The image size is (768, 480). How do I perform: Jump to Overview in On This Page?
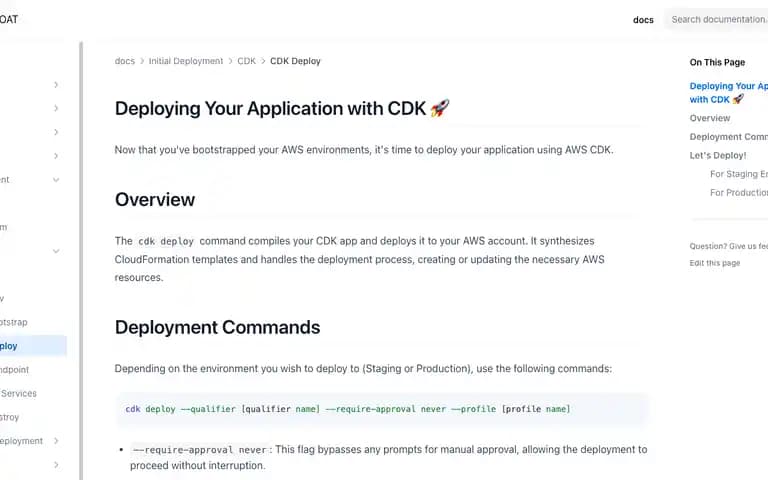(x=710, y=118)
